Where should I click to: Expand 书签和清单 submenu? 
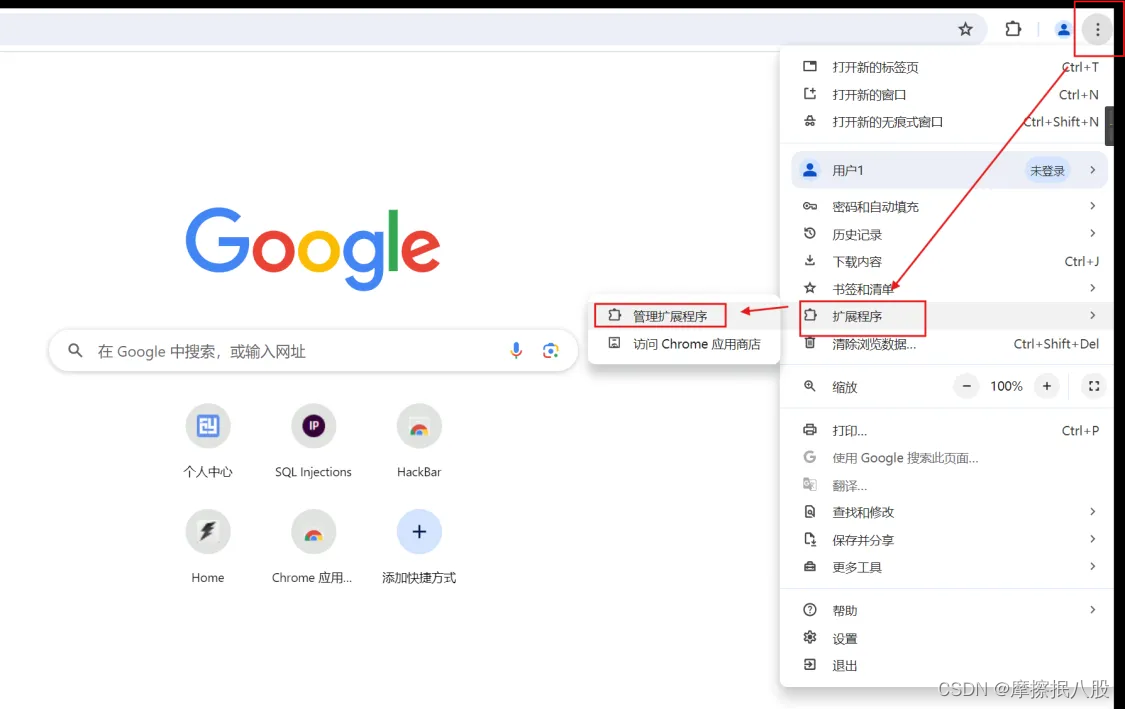(949, 288)
